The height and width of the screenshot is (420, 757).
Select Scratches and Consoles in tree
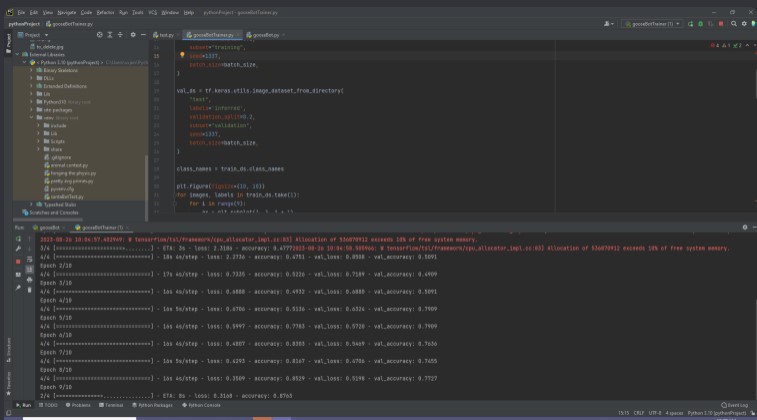click(51, 212)
